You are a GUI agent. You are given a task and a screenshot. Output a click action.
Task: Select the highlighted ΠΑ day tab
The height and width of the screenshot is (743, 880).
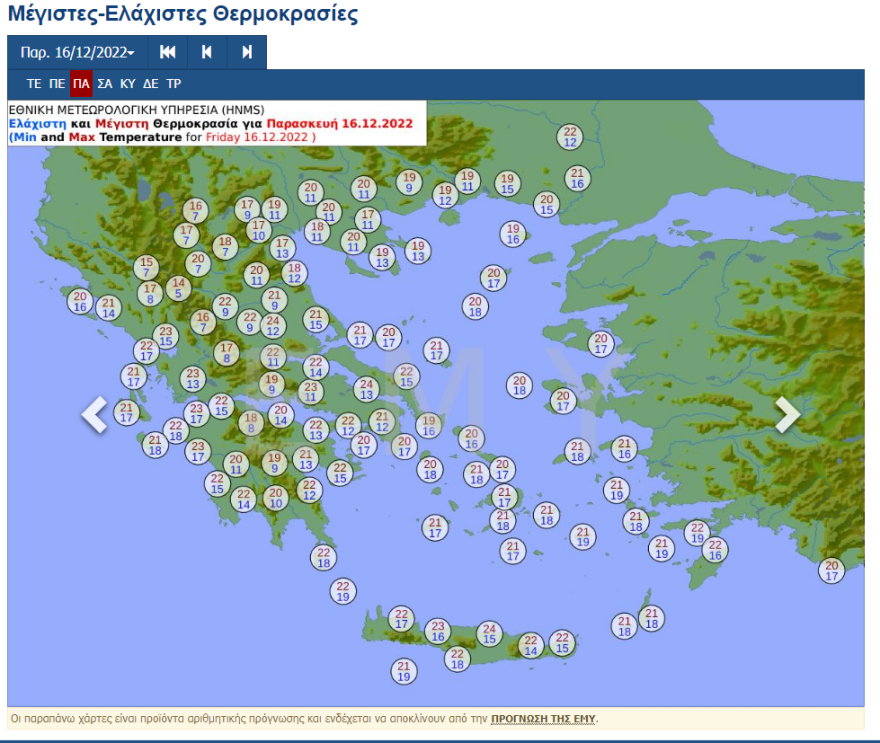tap(81, 84)
